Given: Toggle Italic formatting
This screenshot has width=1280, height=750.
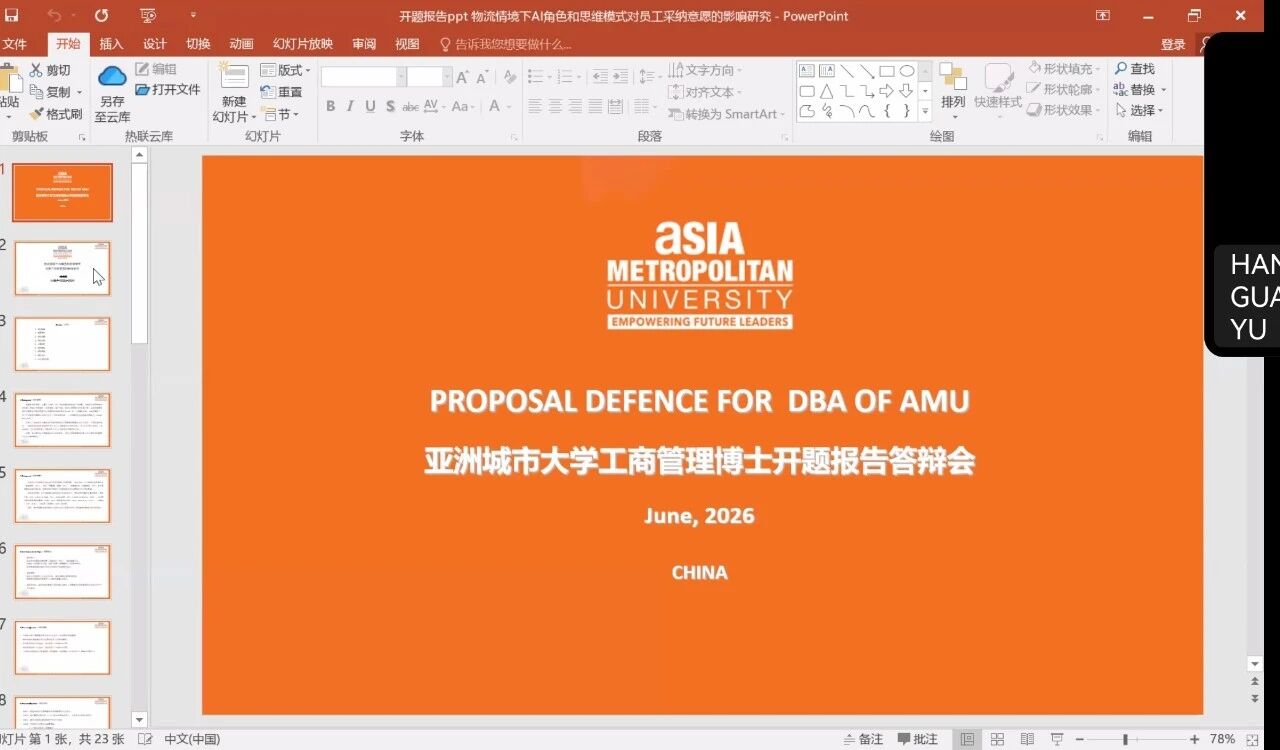Looking at the screenshot, I should (x=351, y=107).
